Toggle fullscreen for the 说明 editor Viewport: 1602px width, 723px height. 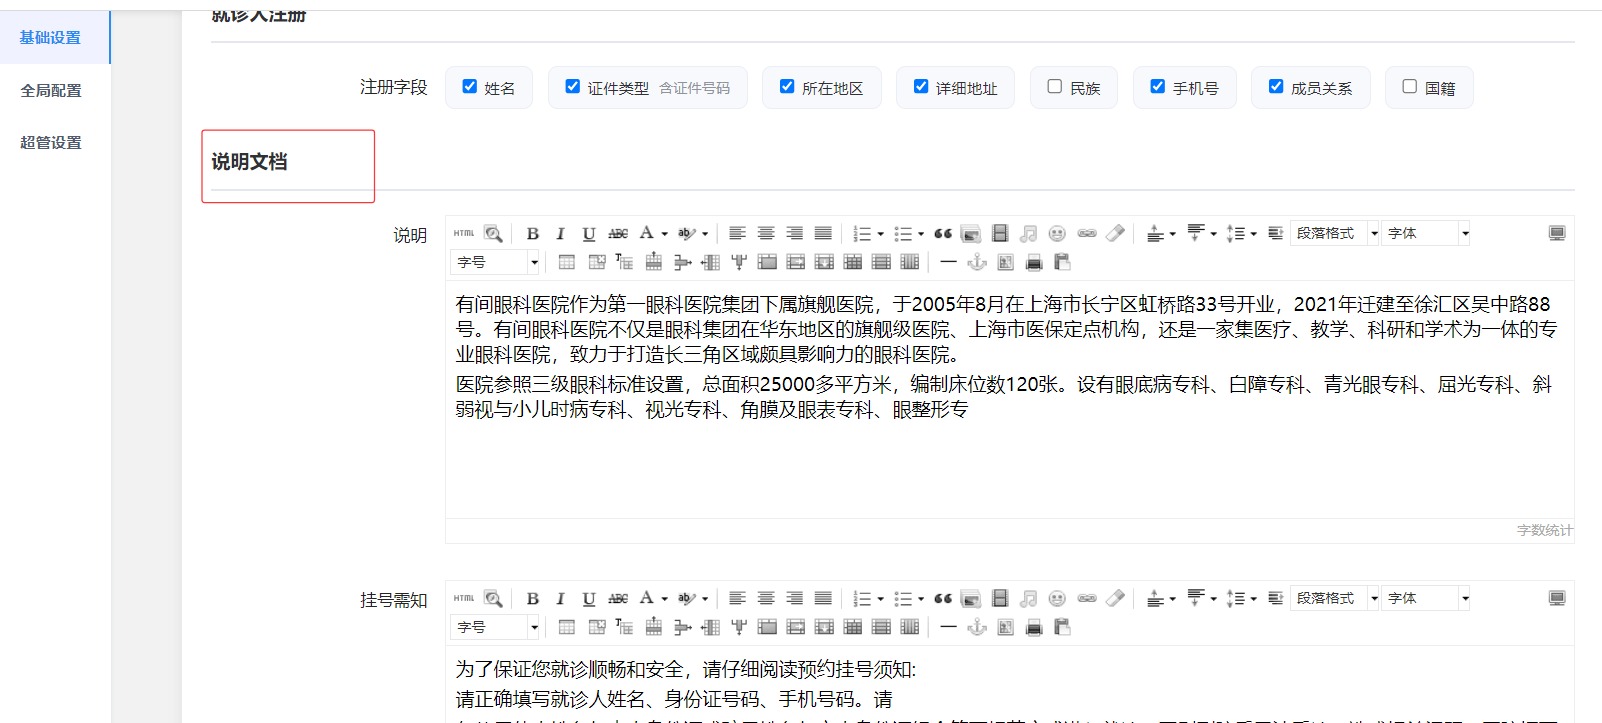pyautogui.click(x=1557, y=233)
